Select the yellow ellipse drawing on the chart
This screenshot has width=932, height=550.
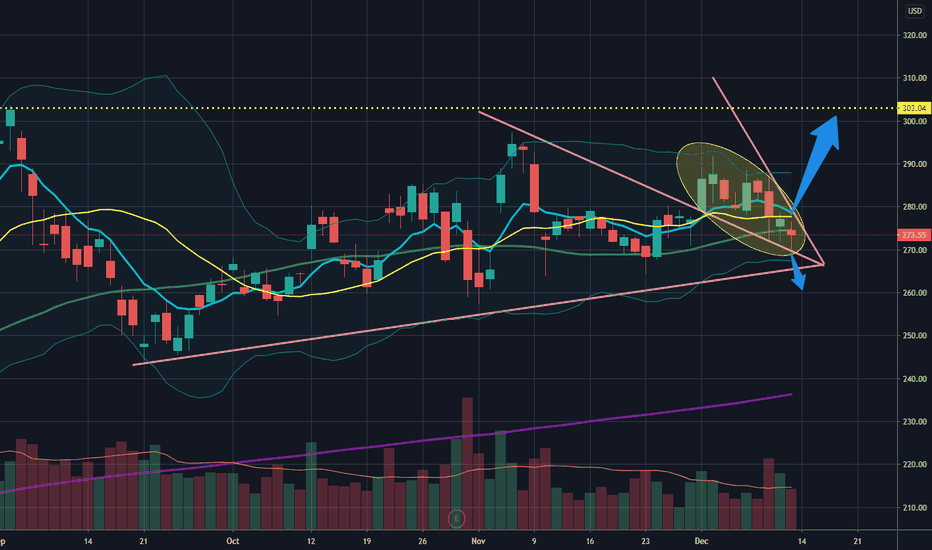pyautogui.click(x=741, y=199)
